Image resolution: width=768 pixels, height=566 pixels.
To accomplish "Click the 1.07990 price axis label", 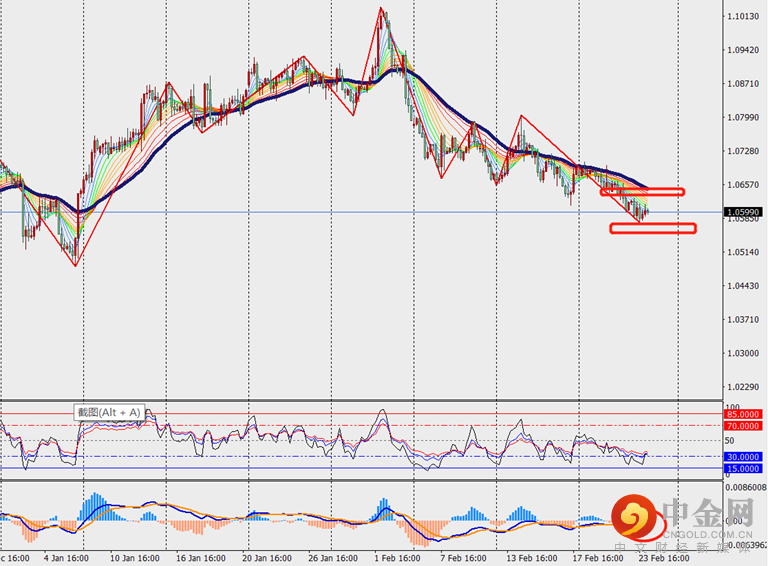I will click(742, 118).
